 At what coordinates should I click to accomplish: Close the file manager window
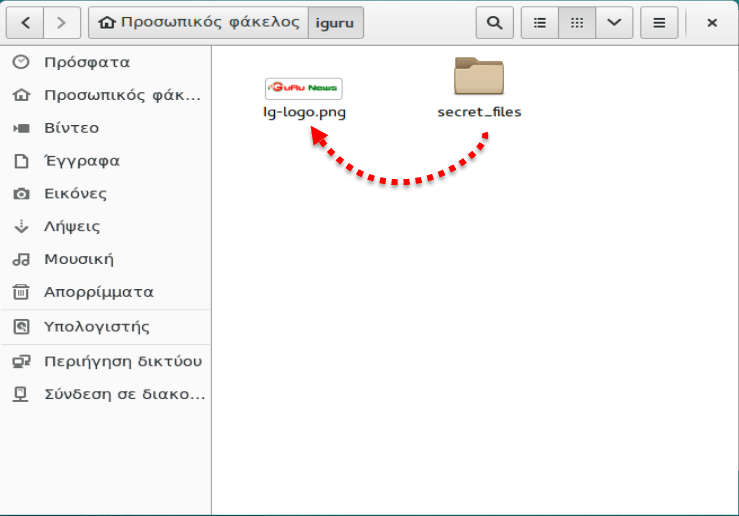712,23
